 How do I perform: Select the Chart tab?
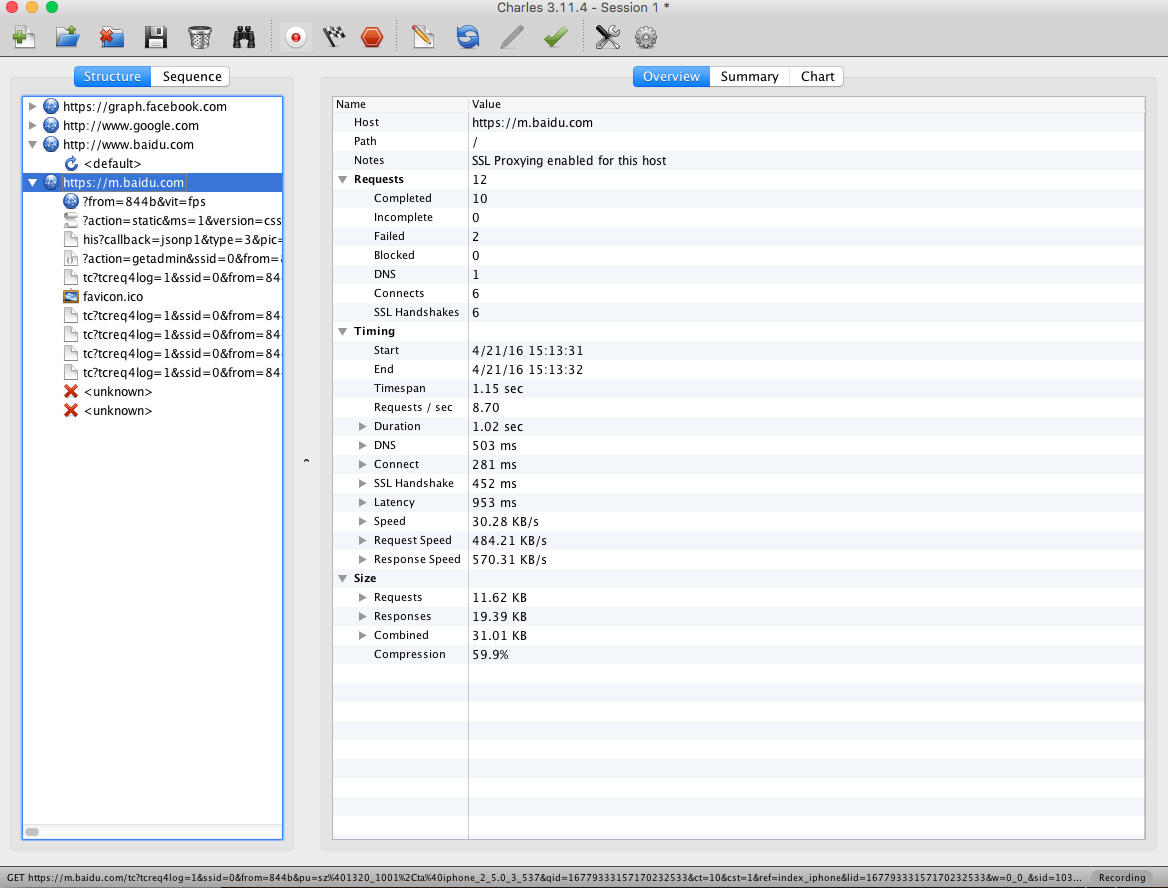tap(817, 76)
